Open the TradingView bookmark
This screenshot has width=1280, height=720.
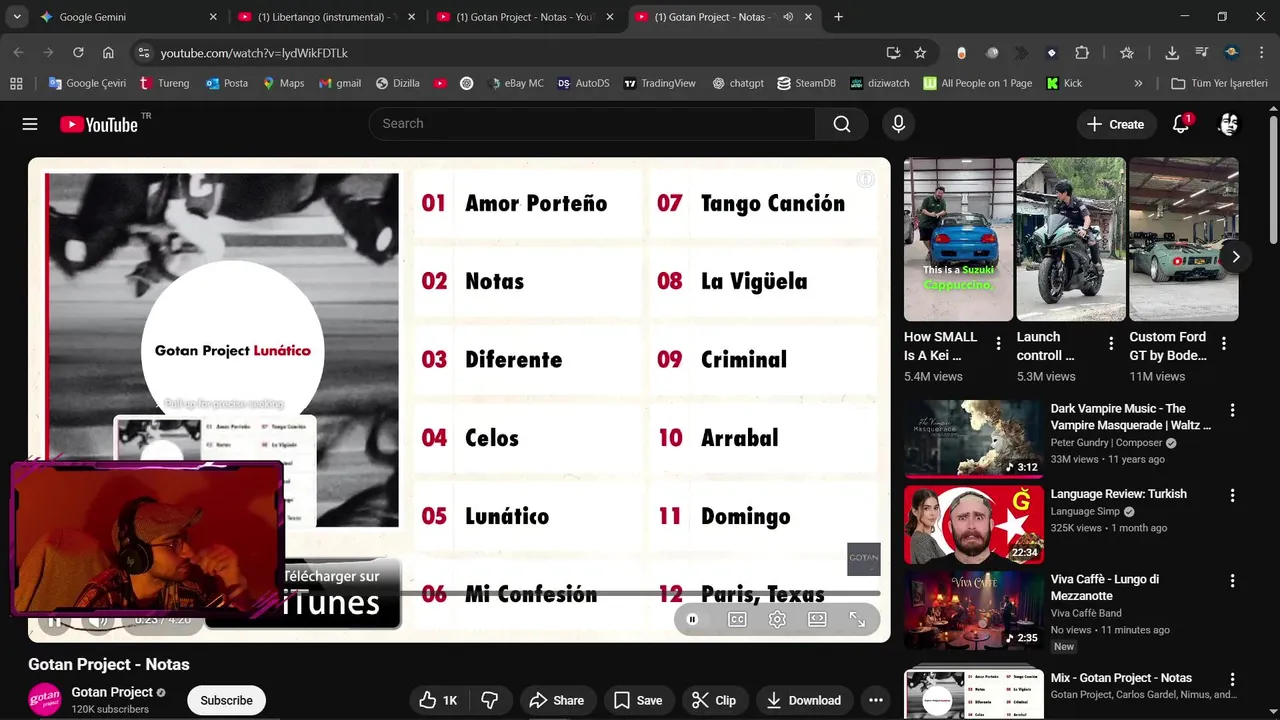(x=659, y=83)
